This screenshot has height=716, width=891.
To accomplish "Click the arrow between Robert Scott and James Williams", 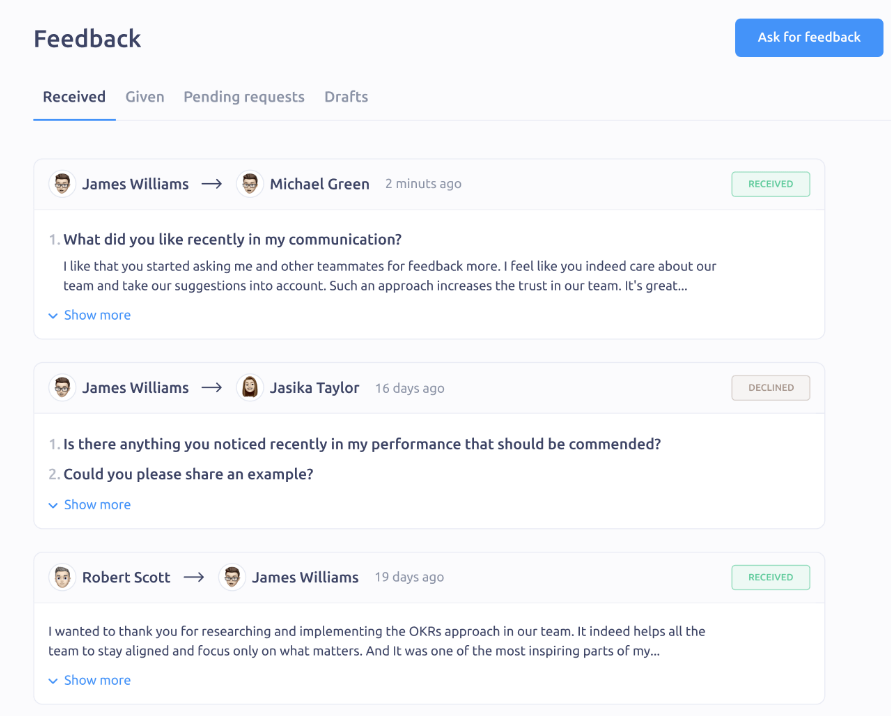I will point(194,577).
